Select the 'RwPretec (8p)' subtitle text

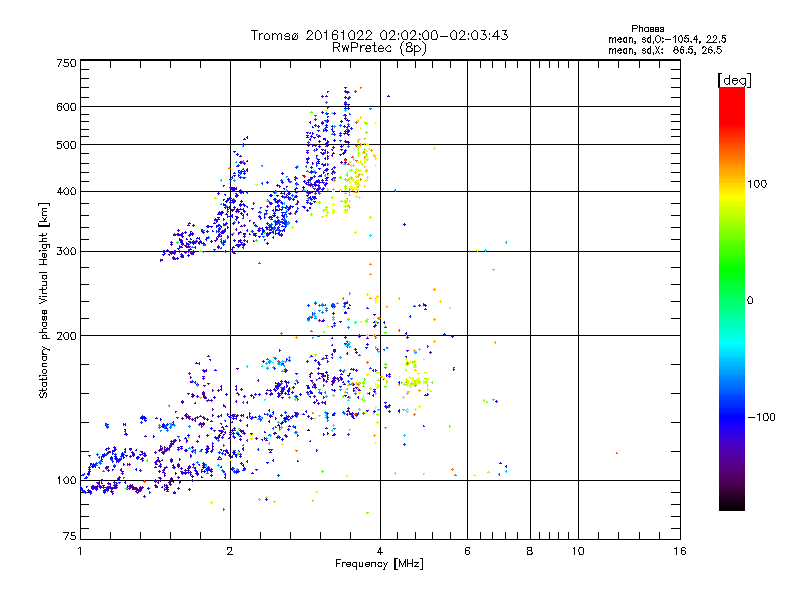380,48
